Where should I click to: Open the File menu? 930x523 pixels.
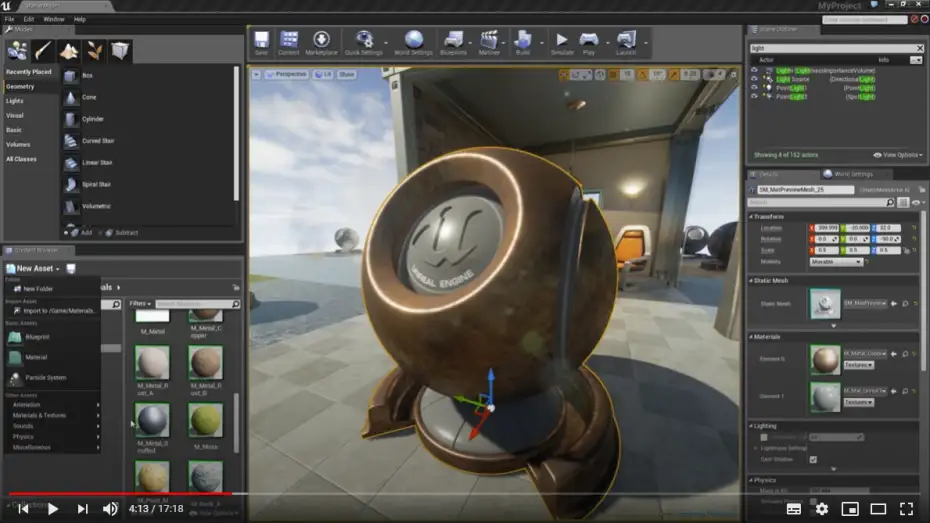[9, 19]
